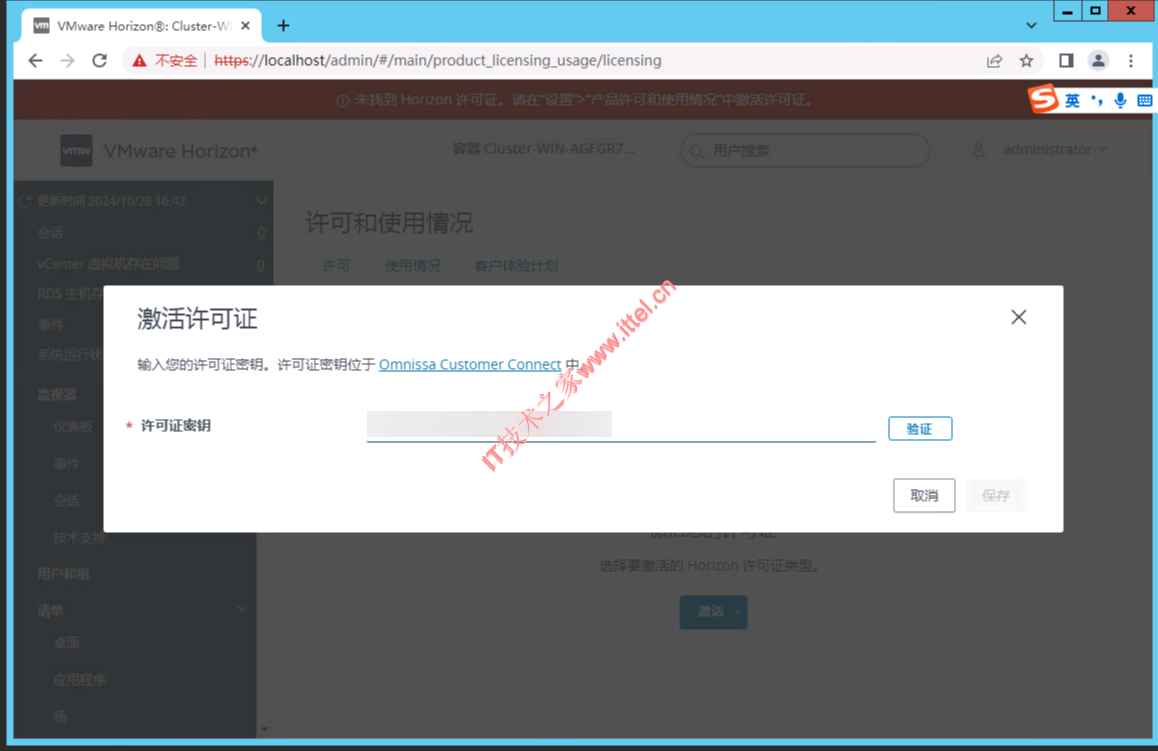Click the 取消 button

(x=924, y=495)
